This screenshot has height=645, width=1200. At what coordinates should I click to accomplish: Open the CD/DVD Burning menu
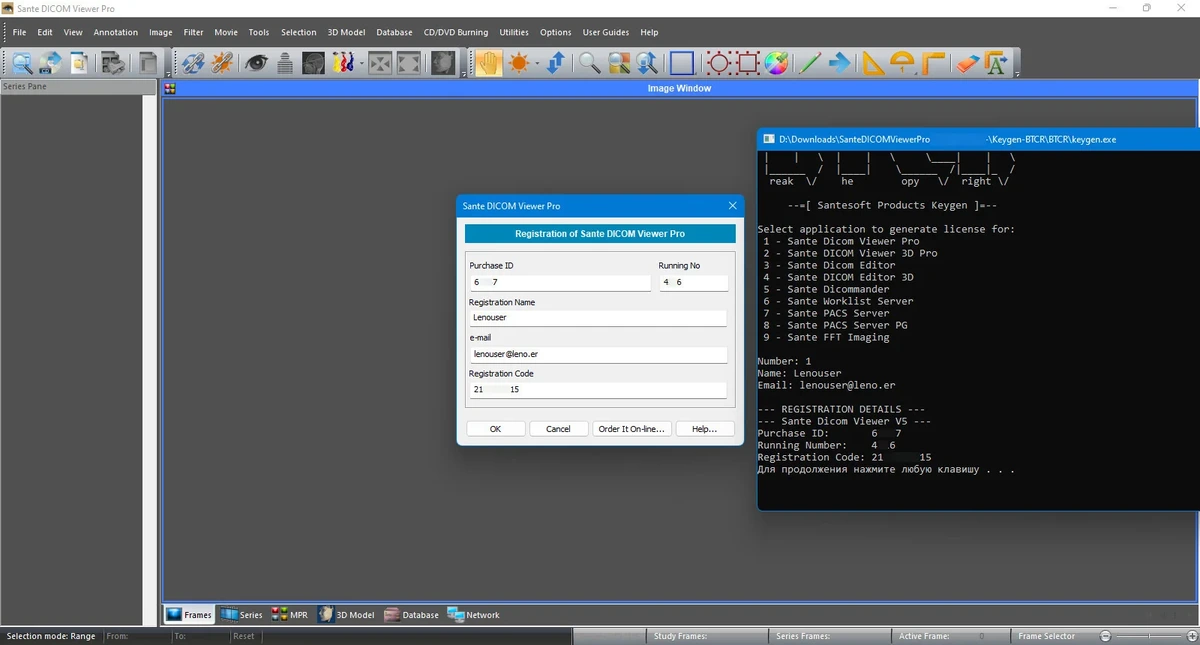[x=456, y=32]
